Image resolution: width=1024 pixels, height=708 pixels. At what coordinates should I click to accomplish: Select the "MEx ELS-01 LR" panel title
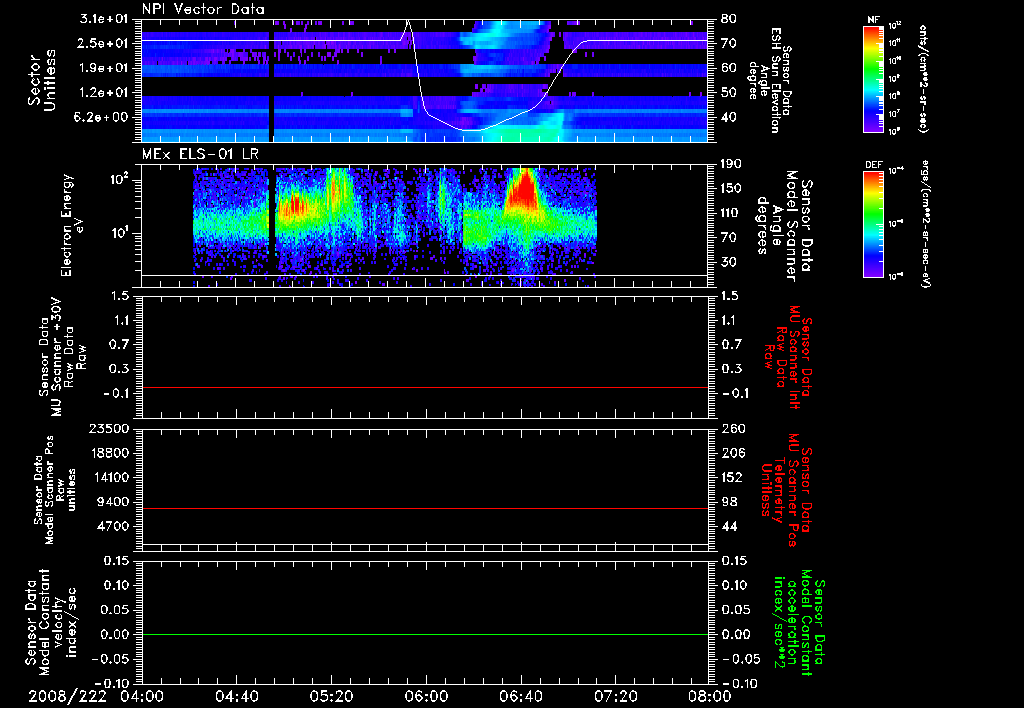199,155
